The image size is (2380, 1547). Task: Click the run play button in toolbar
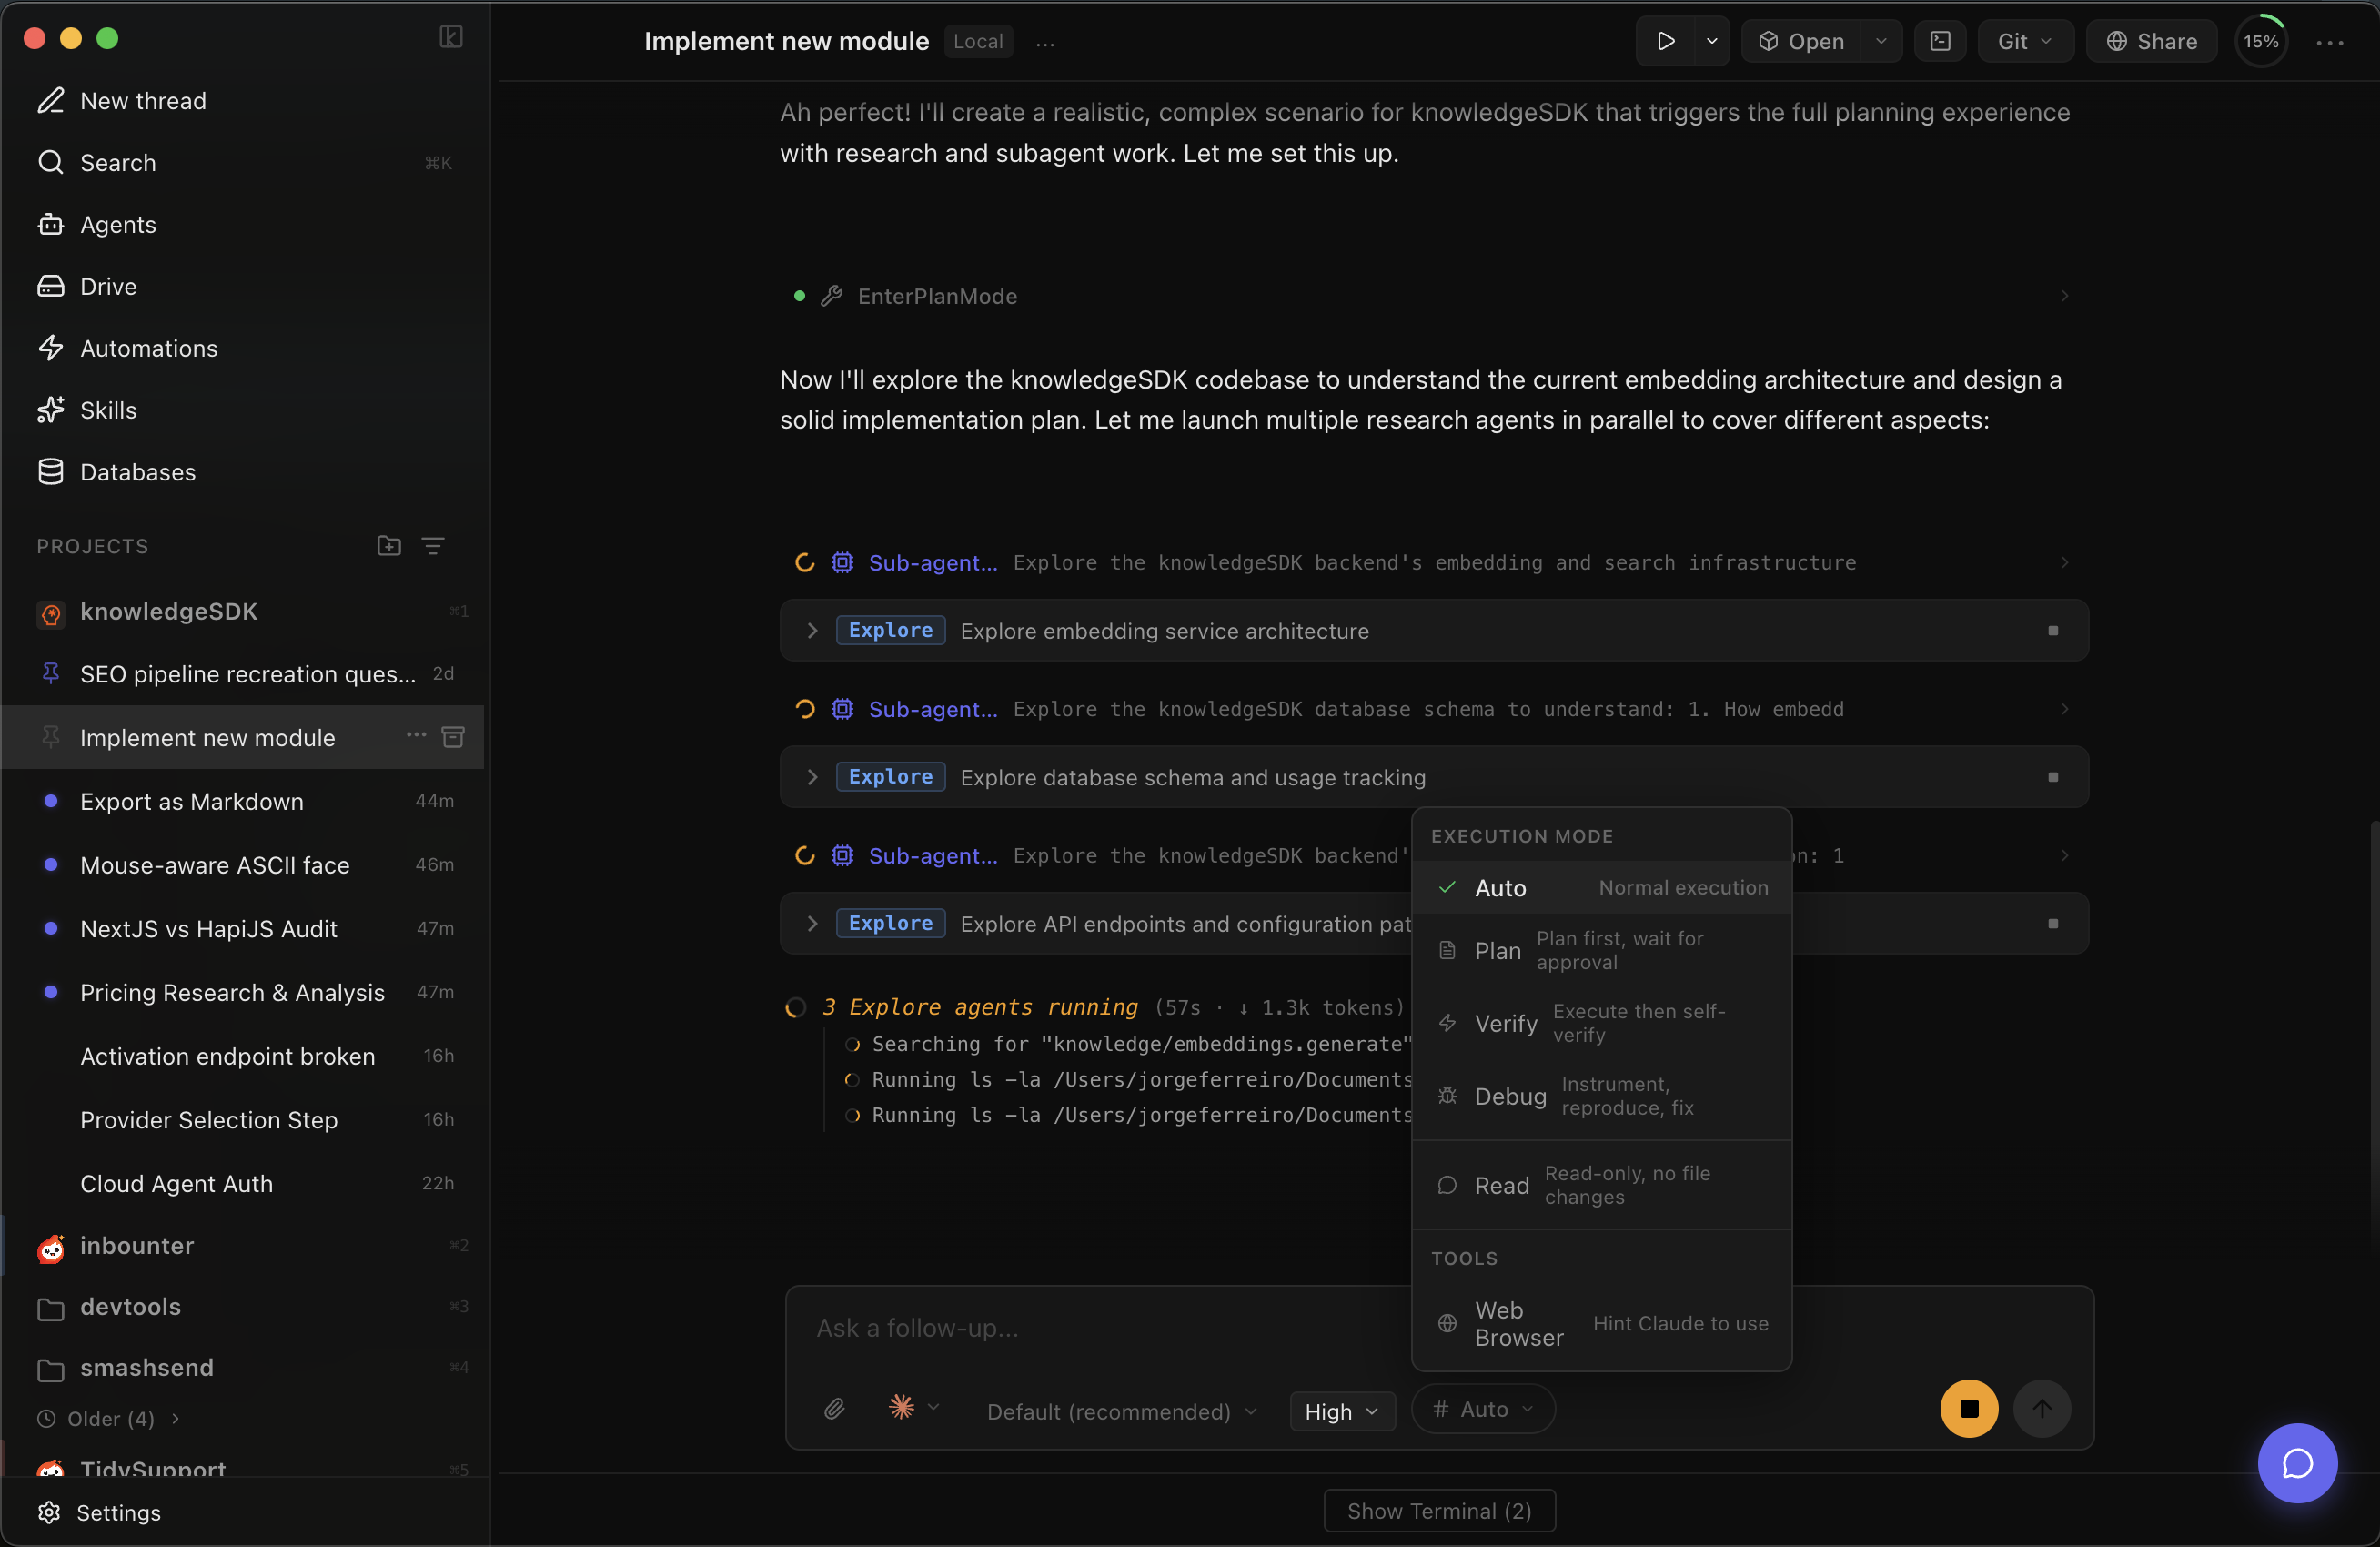[x=1665, y=41]
